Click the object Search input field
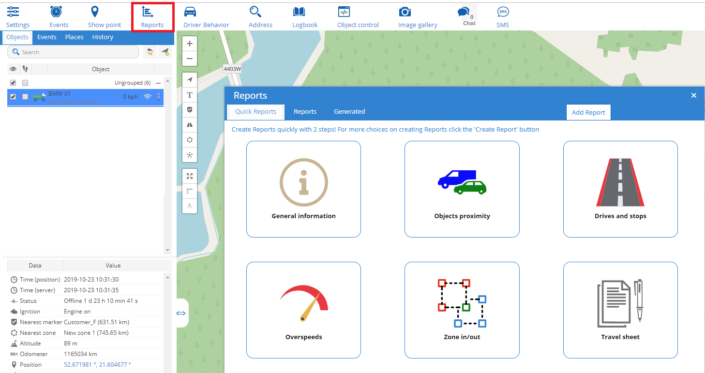This screenshot has width=705, height=373. click(73, 52)
